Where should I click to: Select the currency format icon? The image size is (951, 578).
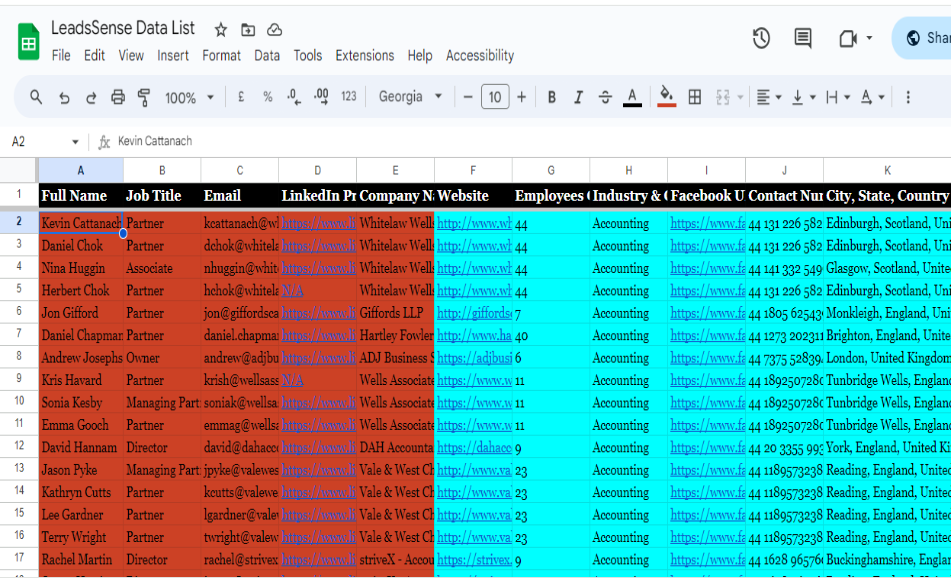[241, 97]
